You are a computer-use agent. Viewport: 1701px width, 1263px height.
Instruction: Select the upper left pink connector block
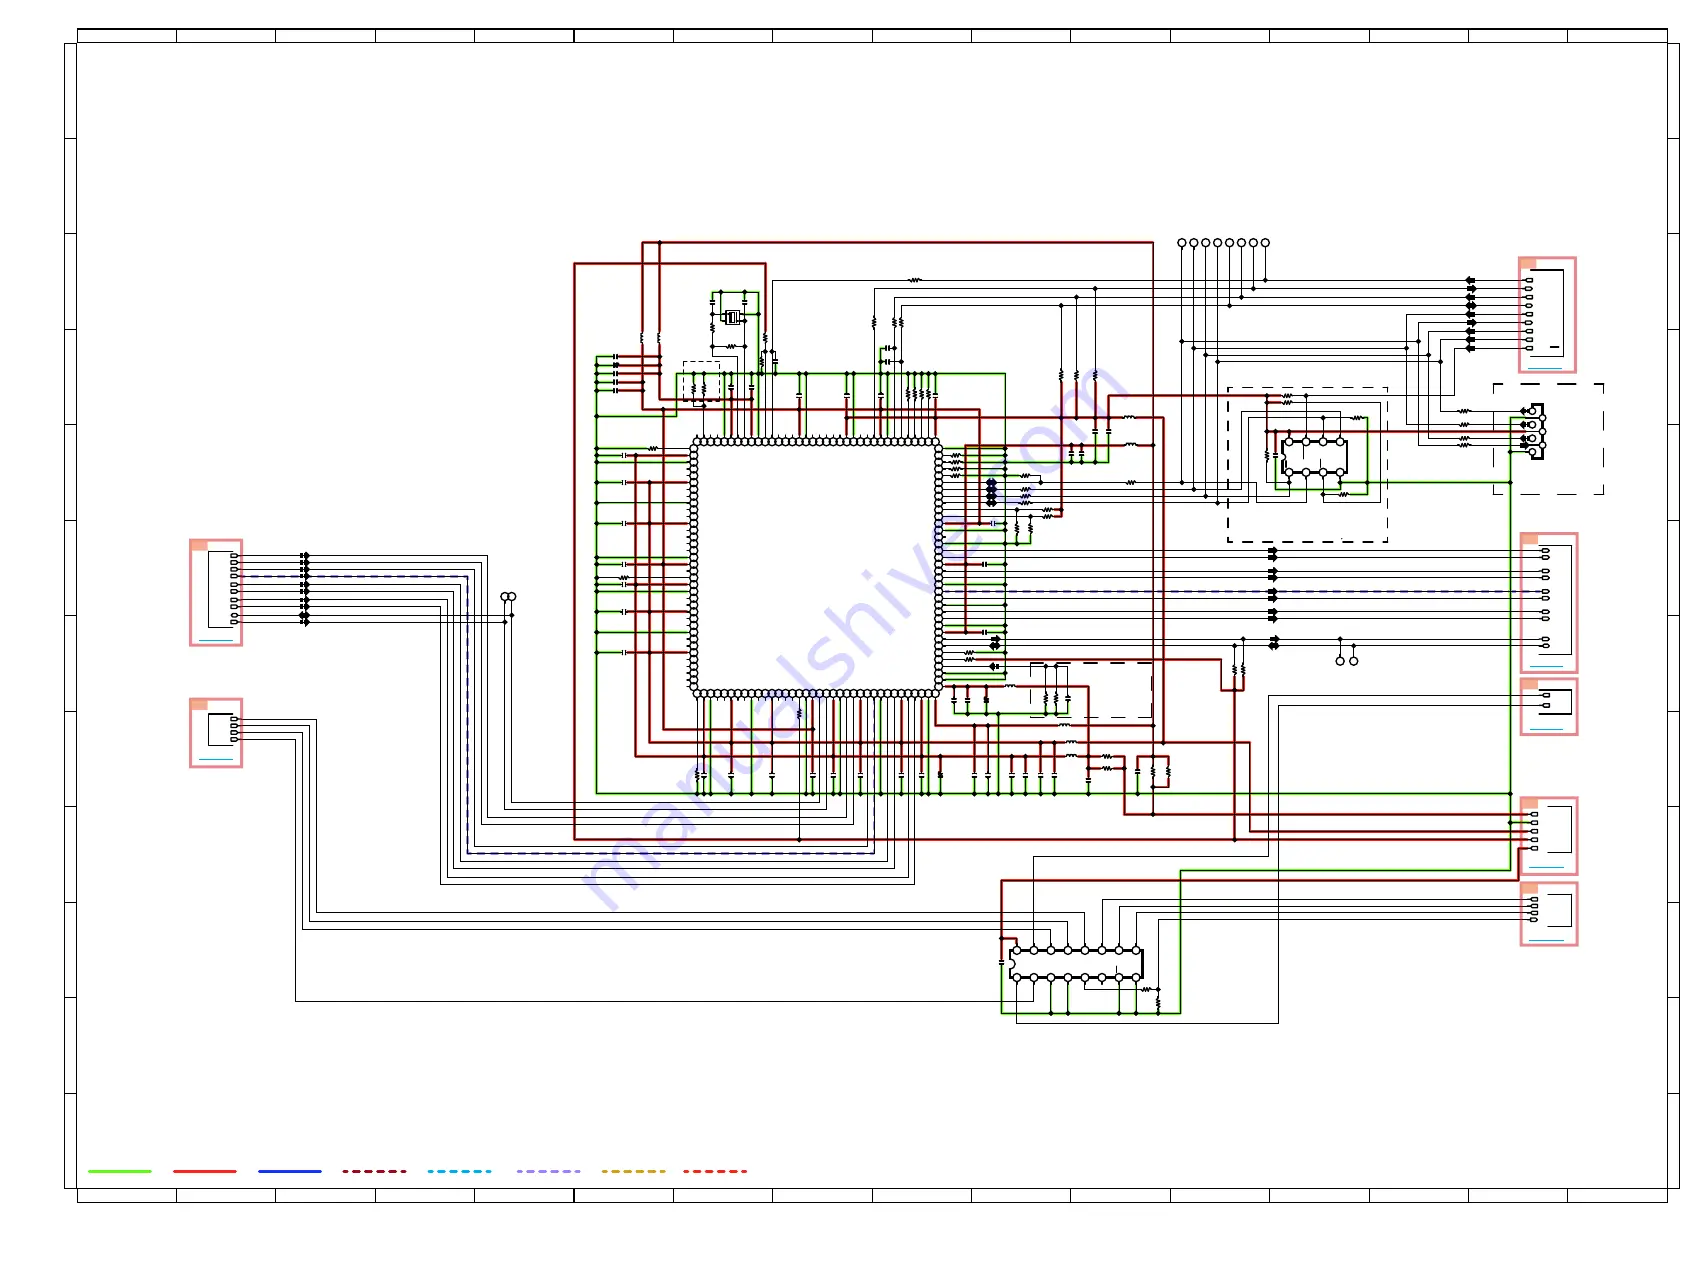(x=216, y=593)
